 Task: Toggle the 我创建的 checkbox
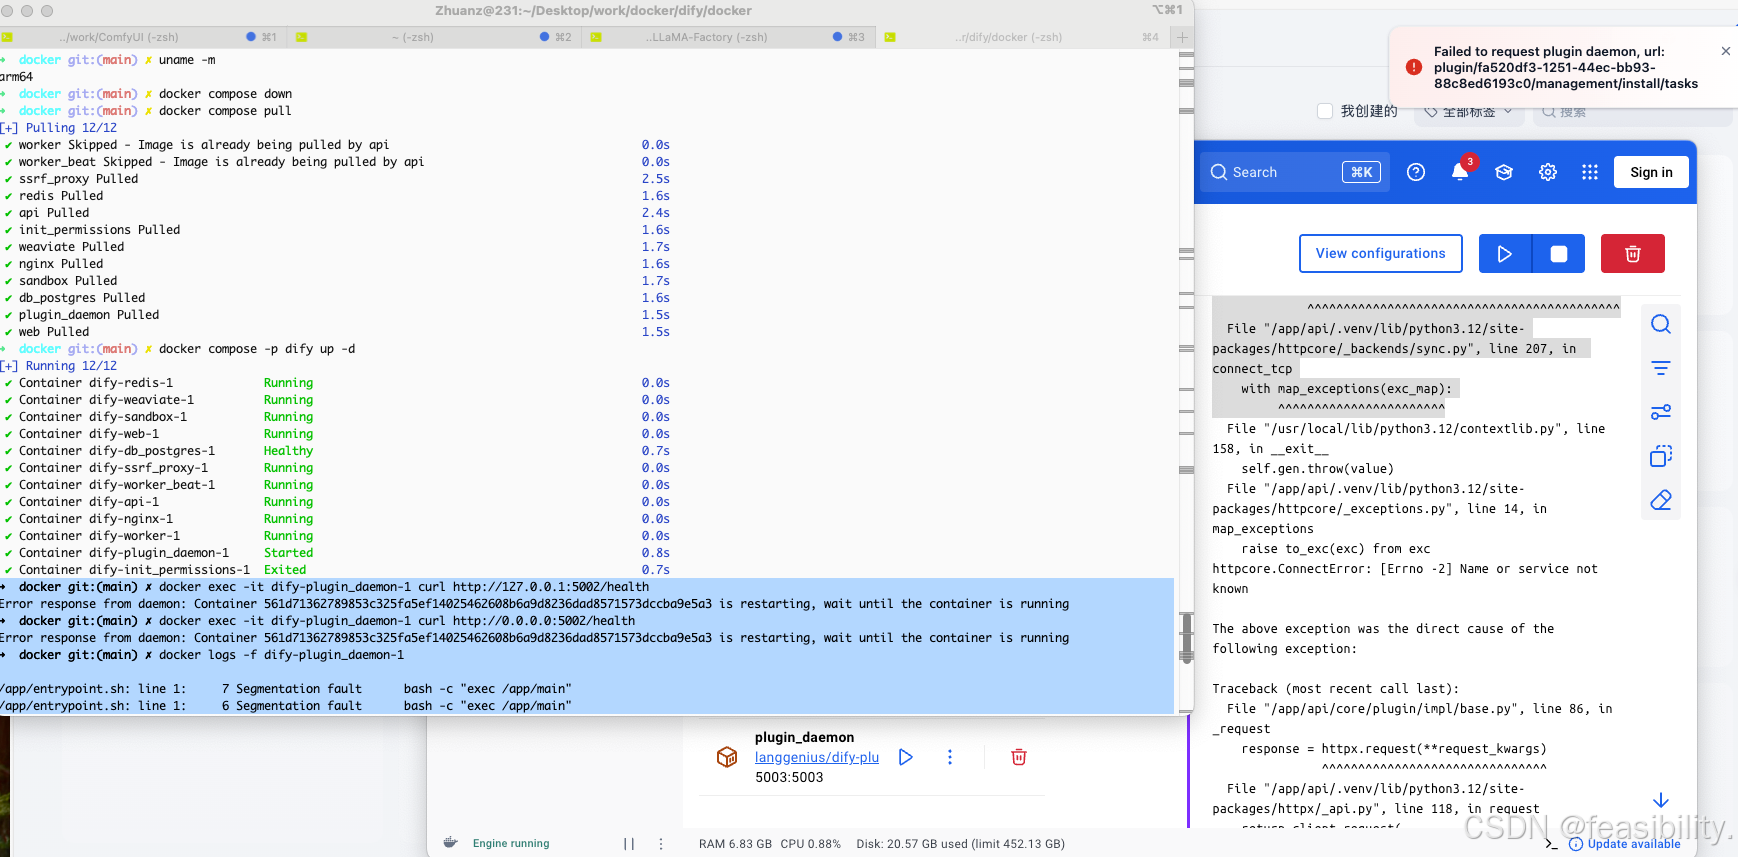pyautogui.click(x=1325, y=111)
